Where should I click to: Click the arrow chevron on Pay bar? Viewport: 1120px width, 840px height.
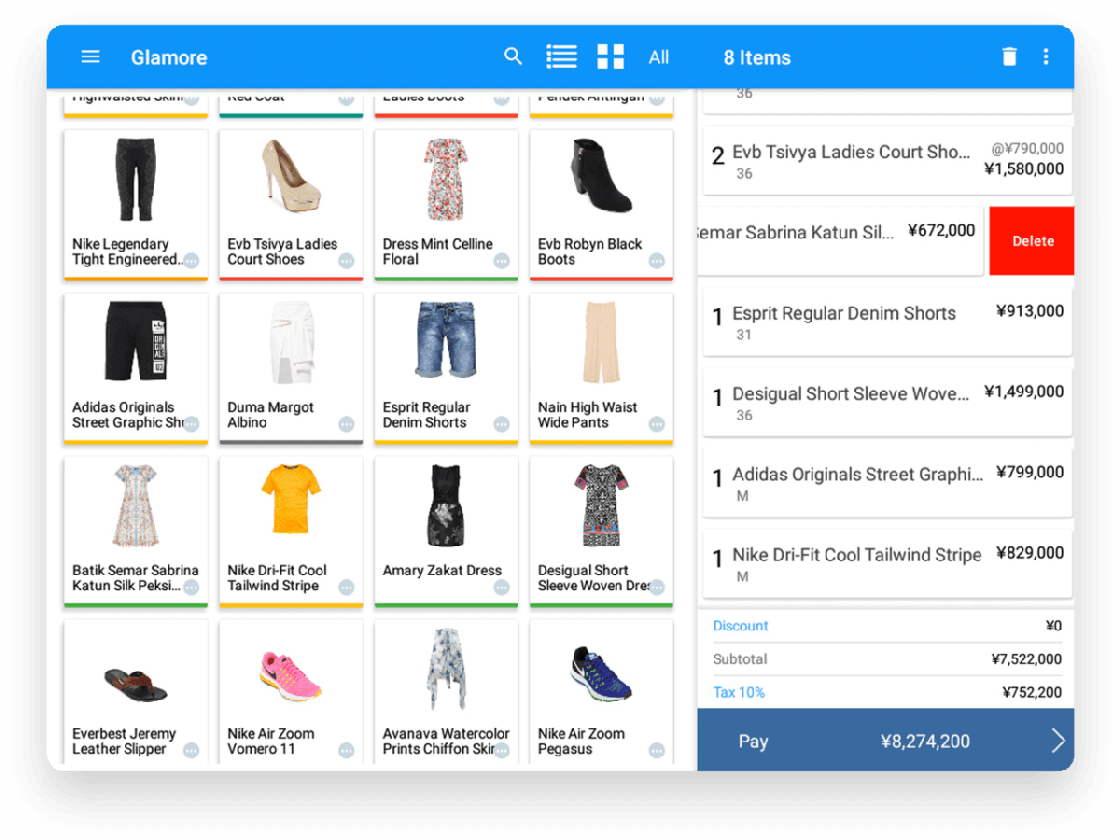1058,741
